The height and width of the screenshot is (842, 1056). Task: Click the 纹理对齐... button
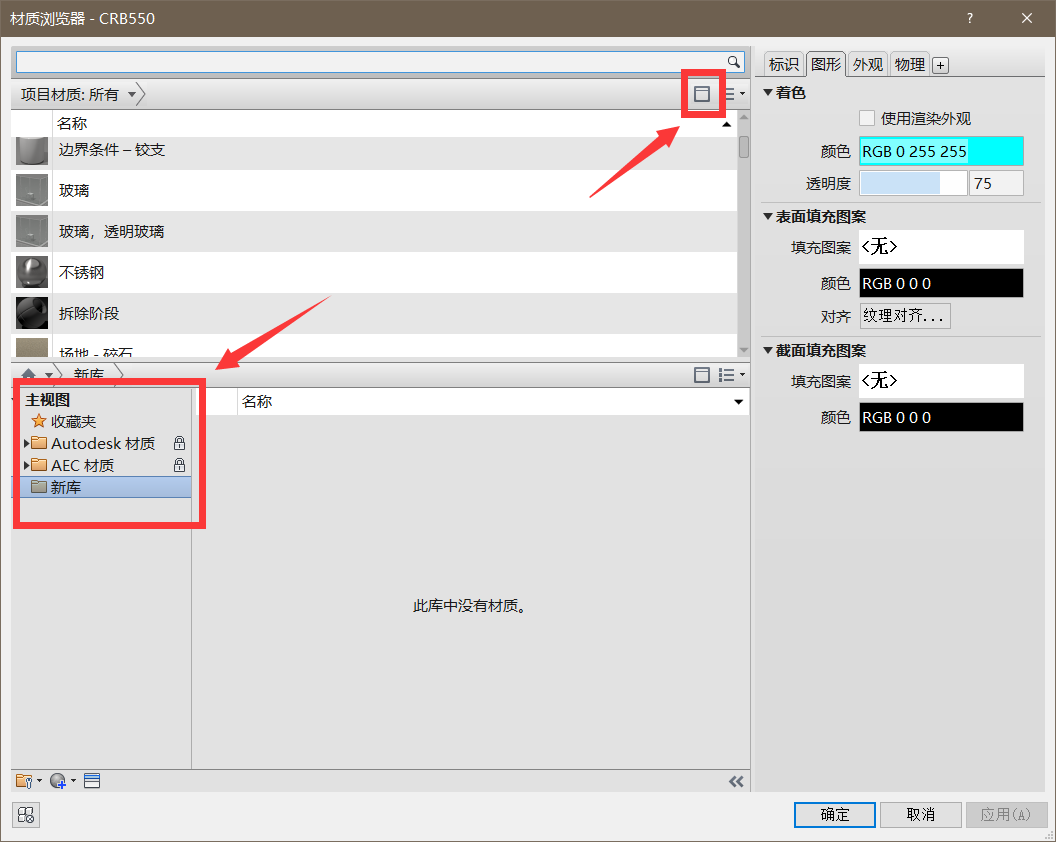905,316
